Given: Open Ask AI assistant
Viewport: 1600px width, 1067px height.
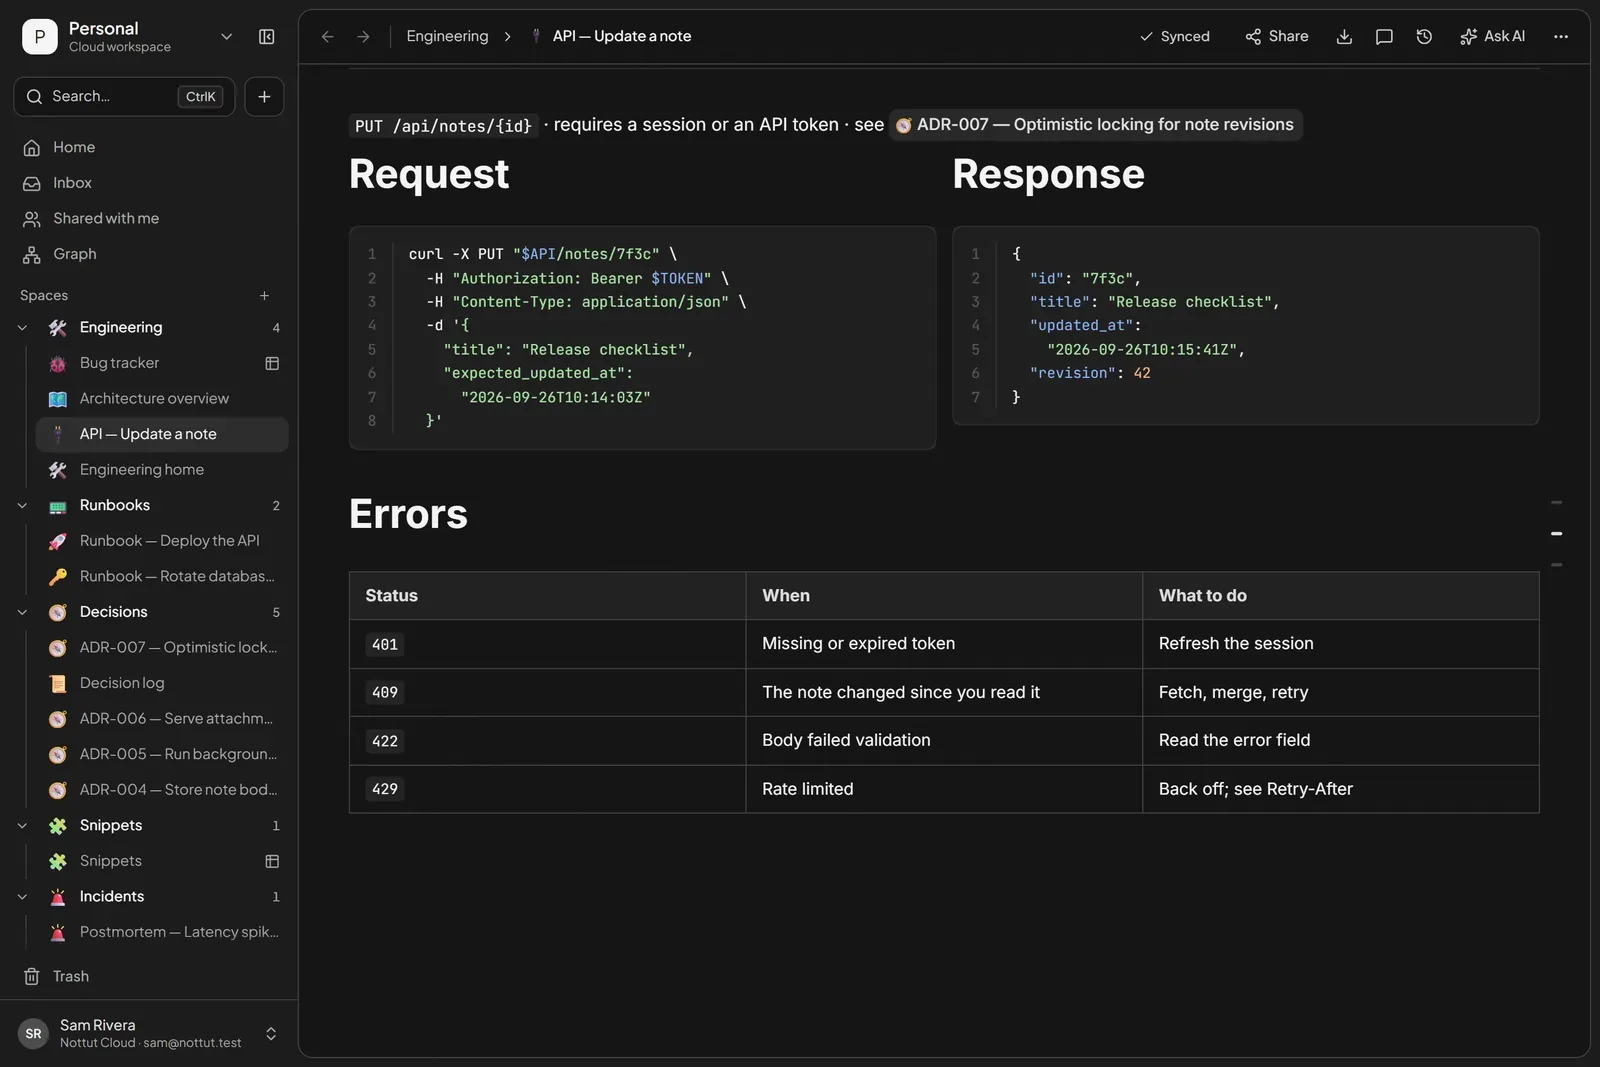Looking at the screenshot, I should click(x=1492, y=37).
